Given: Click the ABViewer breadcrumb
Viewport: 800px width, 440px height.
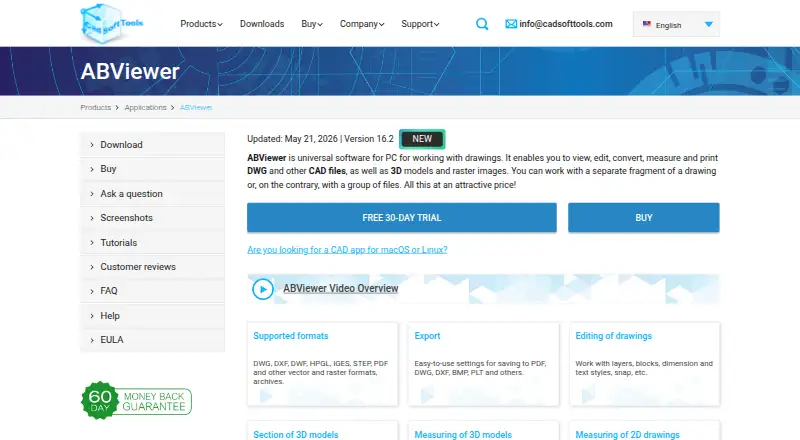Looking at the screenshot, I should pyautogui.click(x=196, y=108).
